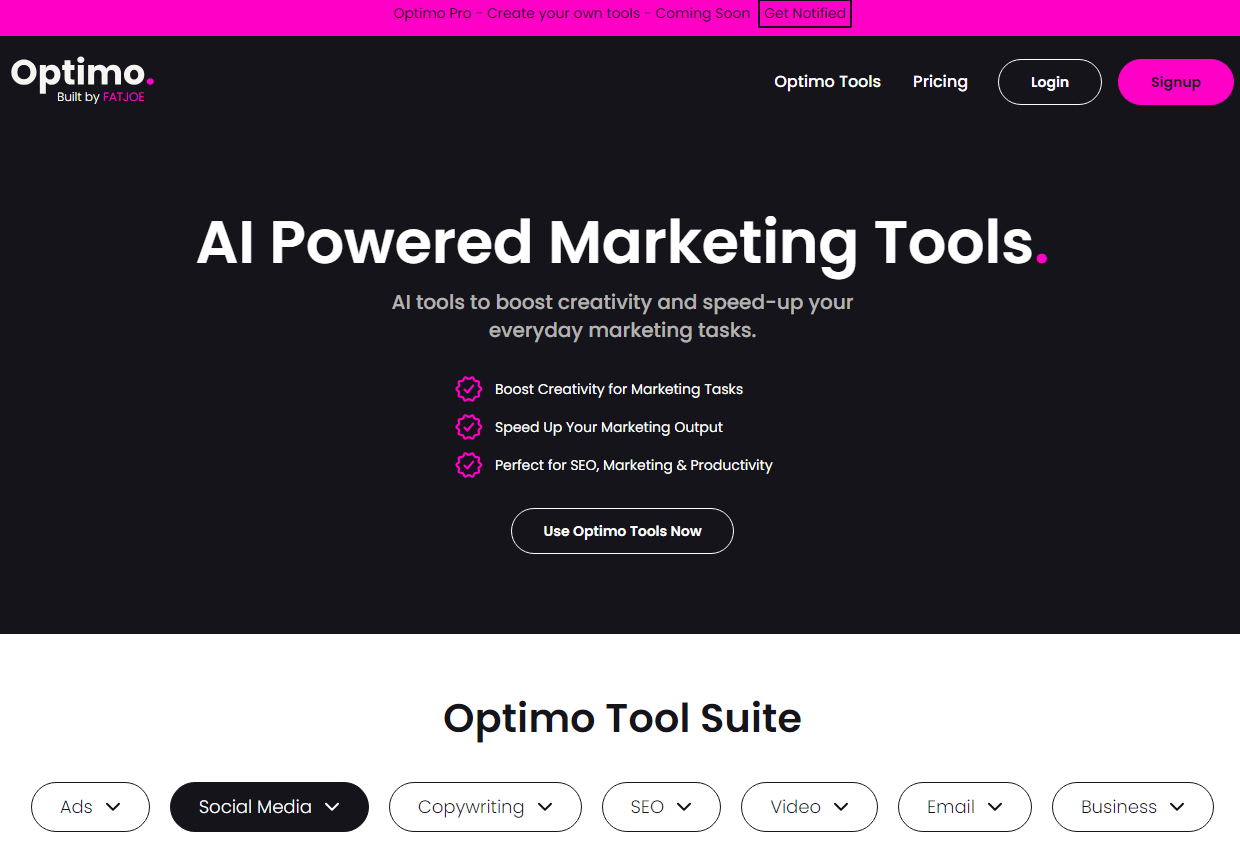1240x845 pixels.
Task: Go to the Pricing page
Action: point(940,82)
